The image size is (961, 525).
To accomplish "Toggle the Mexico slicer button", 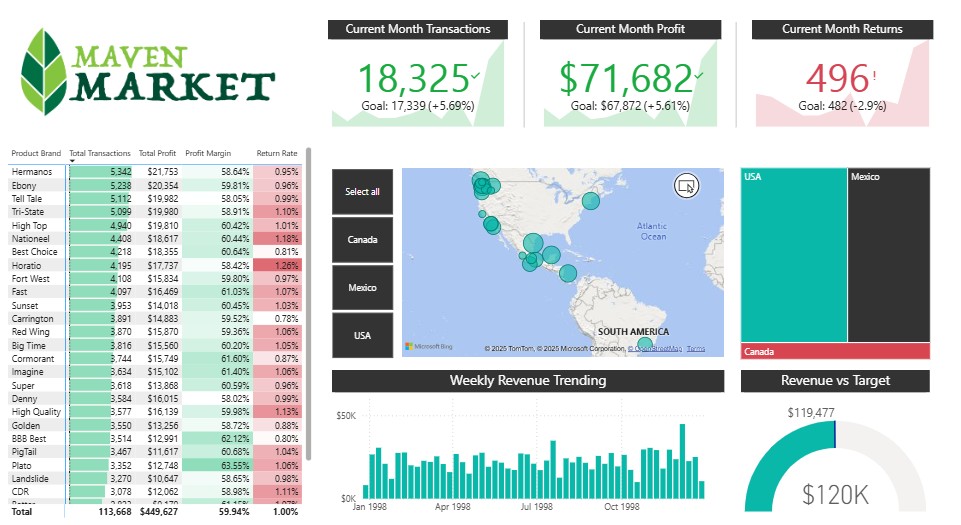I will [362, 288].
